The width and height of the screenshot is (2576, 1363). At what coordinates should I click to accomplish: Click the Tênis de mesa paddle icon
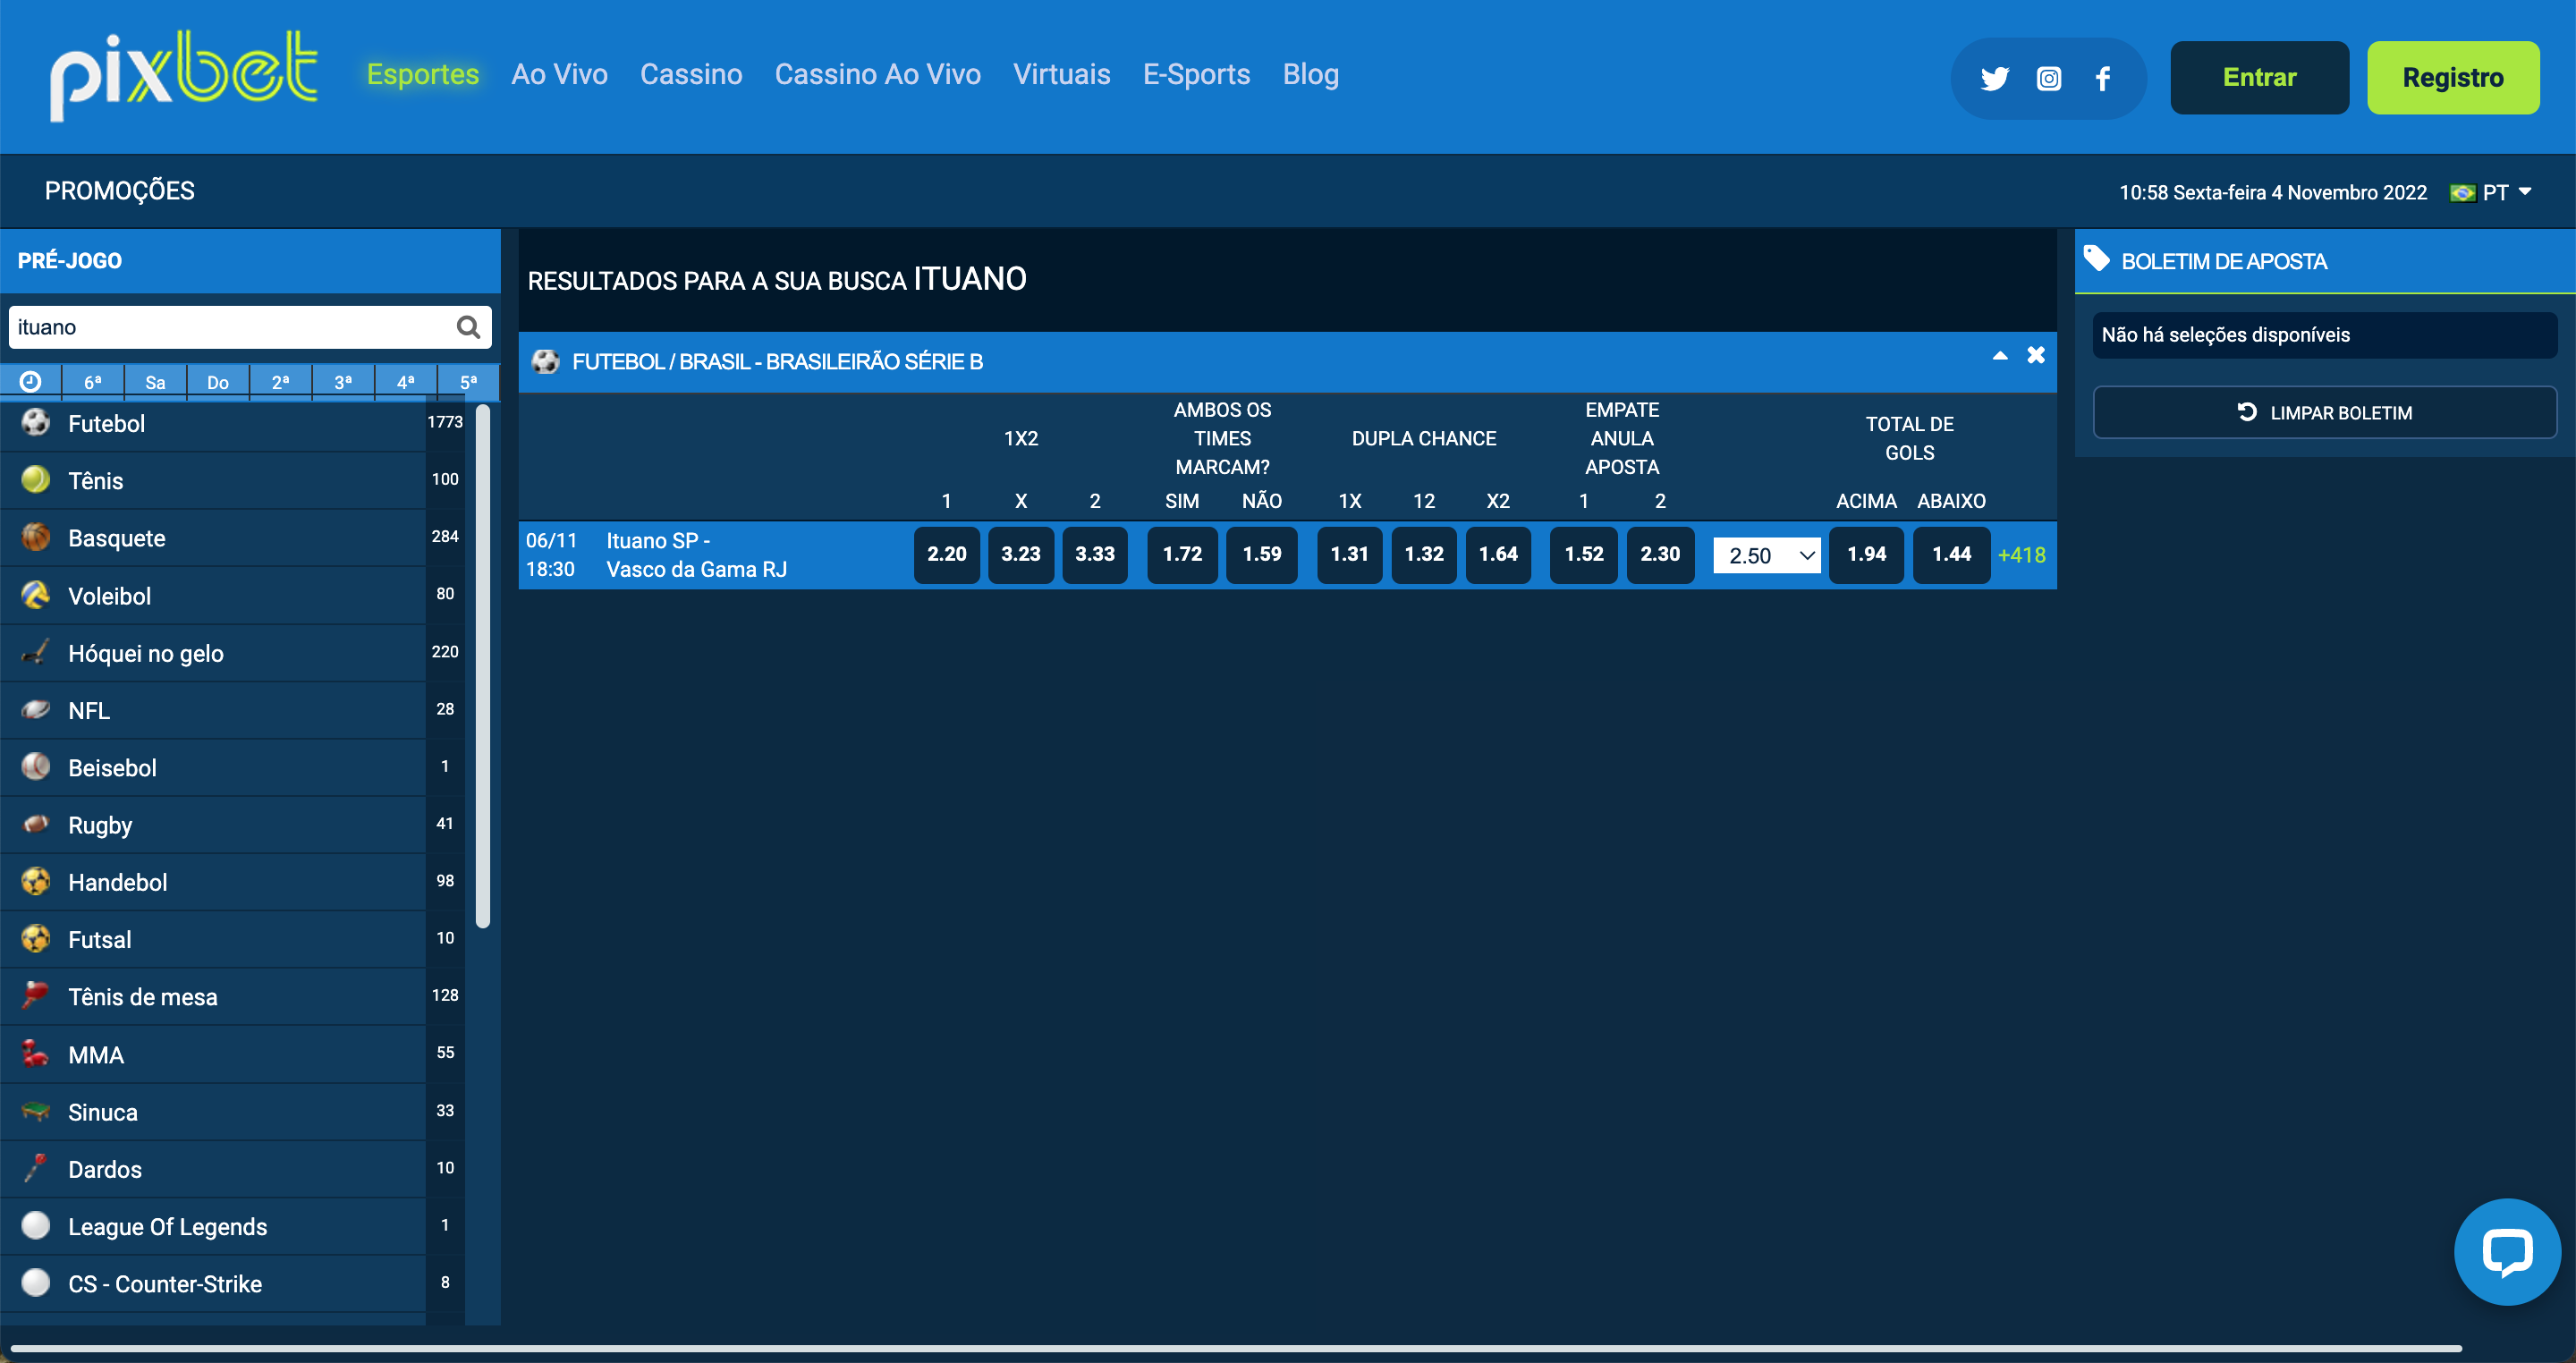35,995
